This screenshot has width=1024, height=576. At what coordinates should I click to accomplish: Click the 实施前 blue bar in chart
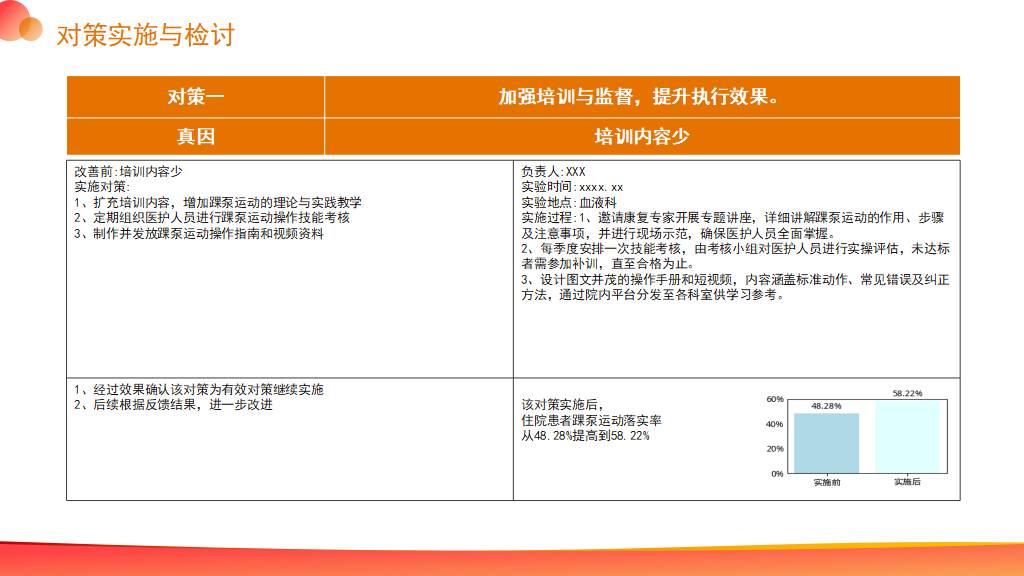(x=826, y=443)
